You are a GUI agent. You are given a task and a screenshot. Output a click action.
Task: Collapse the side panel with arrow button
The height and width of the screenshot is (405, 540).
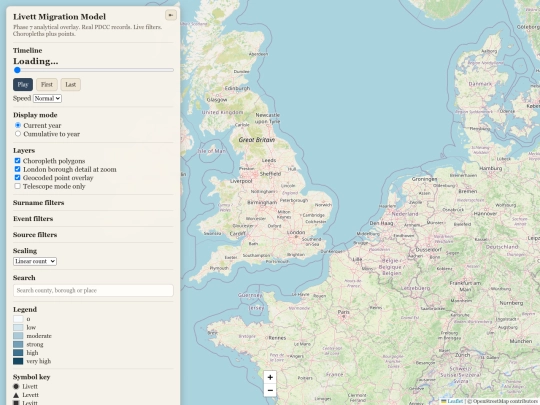click(171, 15)
